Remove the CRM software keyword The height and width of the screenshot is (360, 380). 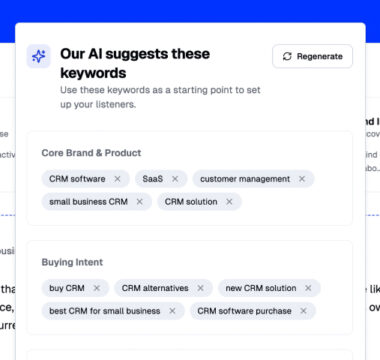[117, 179]
